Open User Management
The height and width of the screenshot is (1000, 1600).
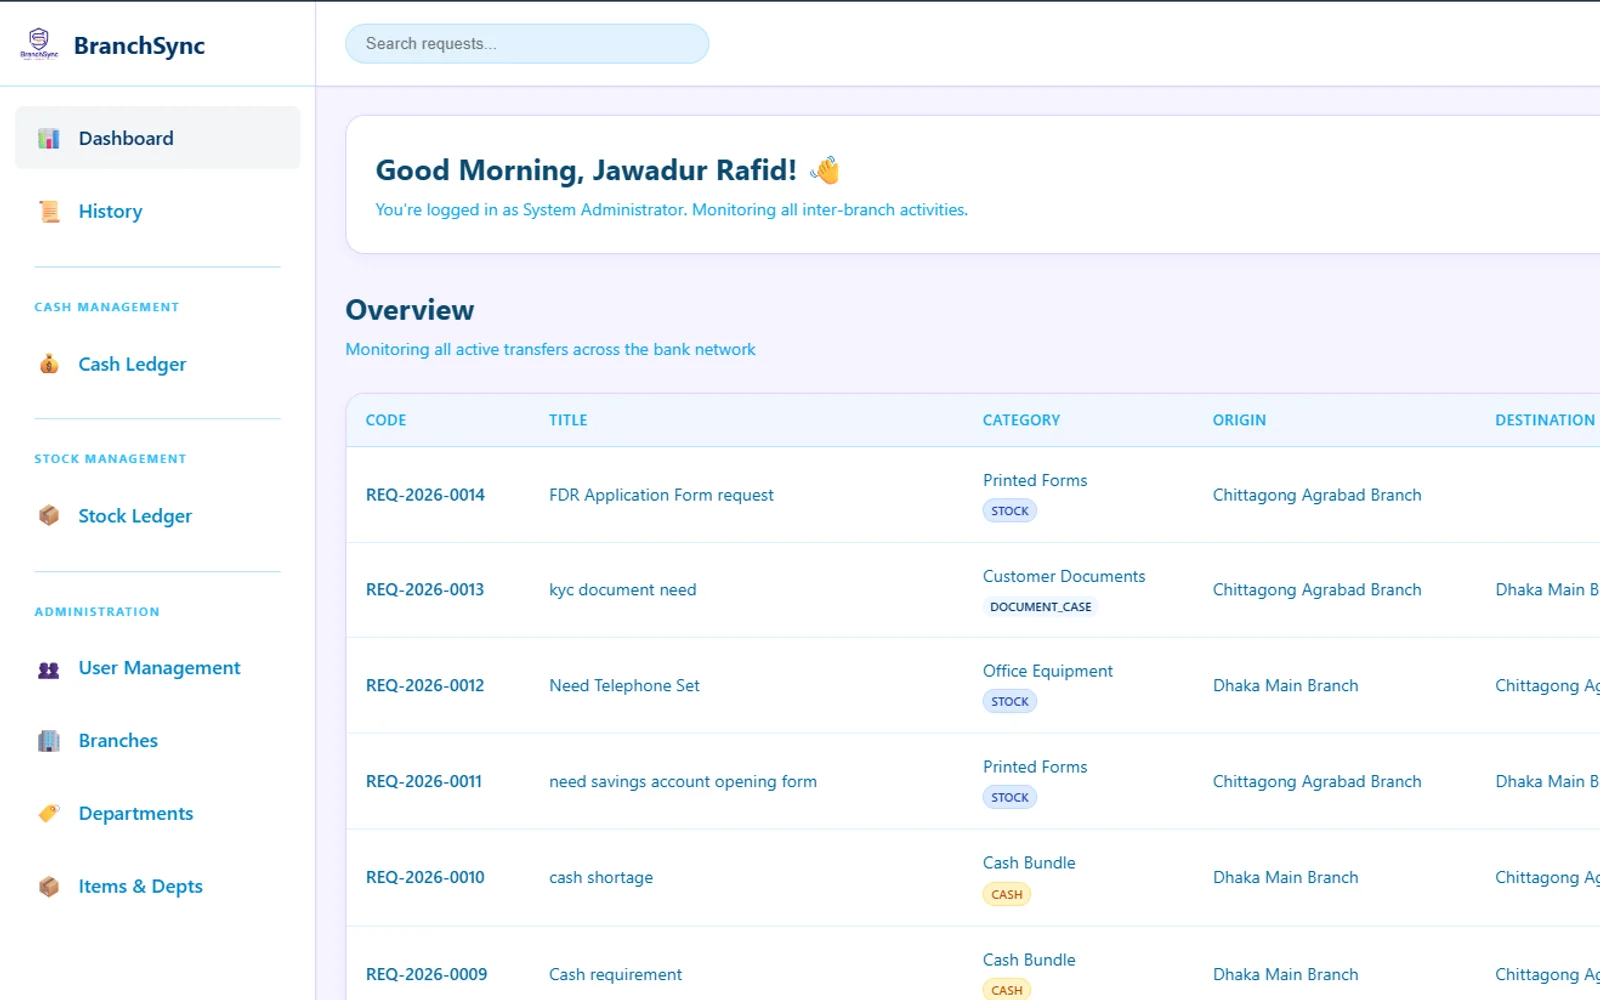click(x=157, y=668)
